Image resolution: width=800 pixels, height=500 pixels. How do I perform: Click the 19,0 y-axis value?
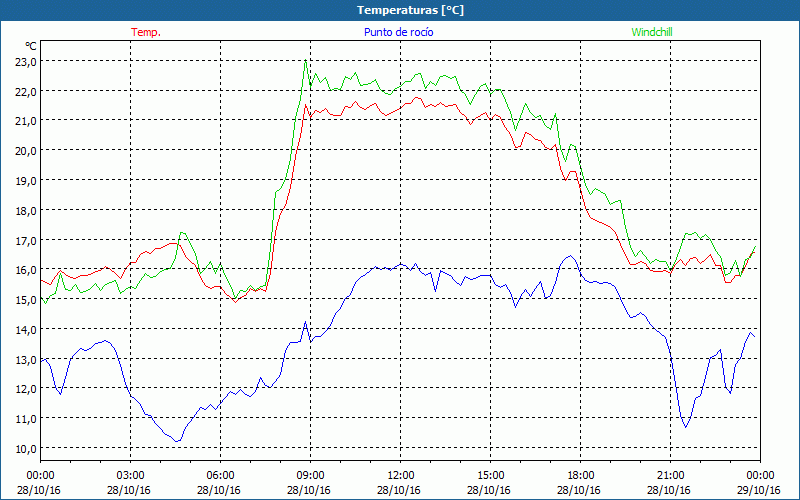pyautogui.click(x=25, y=181)
